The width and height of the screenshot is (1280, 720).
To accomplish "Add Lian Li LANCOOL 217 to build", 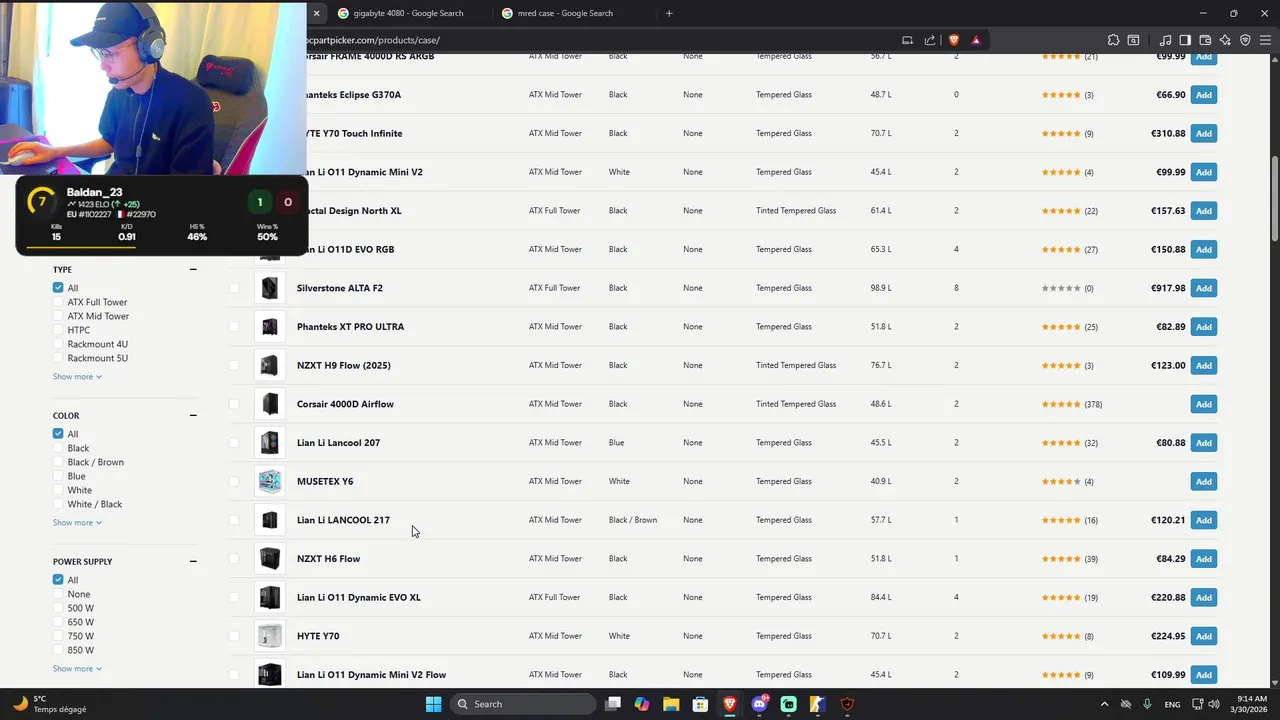I will click(1204, 520).
